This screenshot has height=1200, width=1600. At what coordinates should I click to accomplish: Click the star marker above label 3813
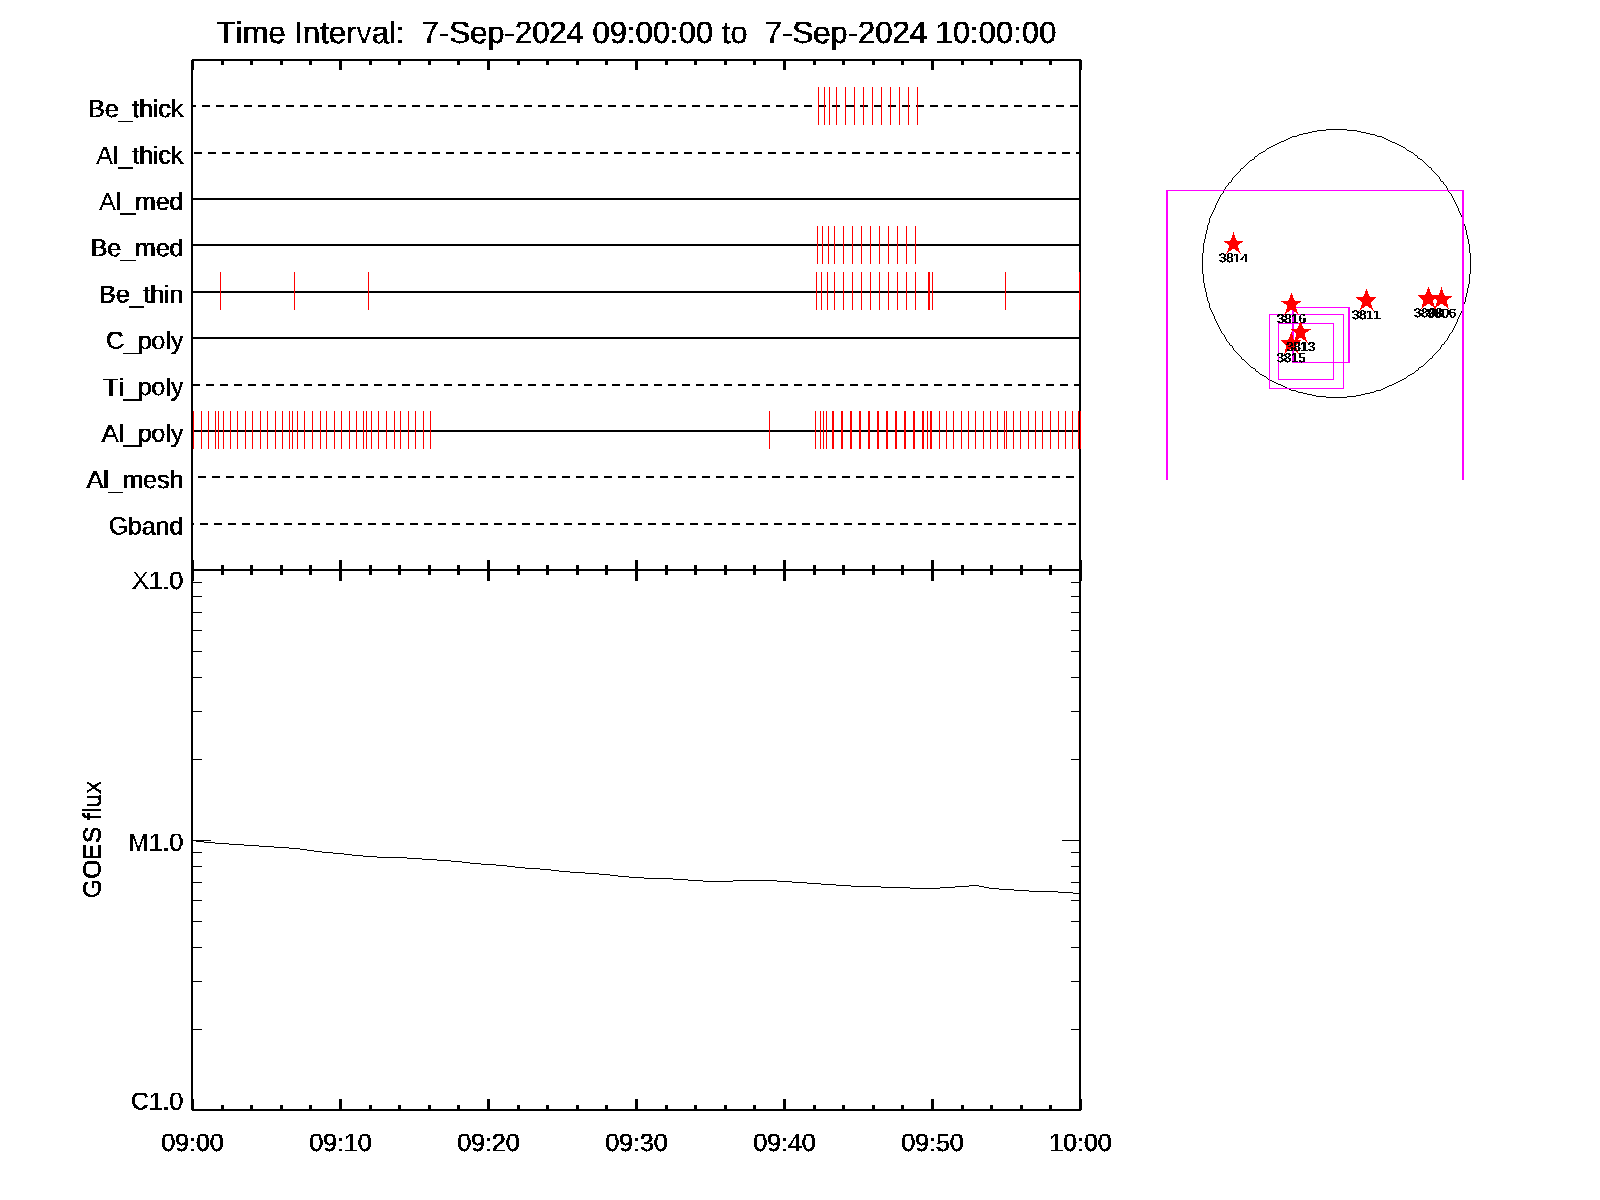[1299, 332]
